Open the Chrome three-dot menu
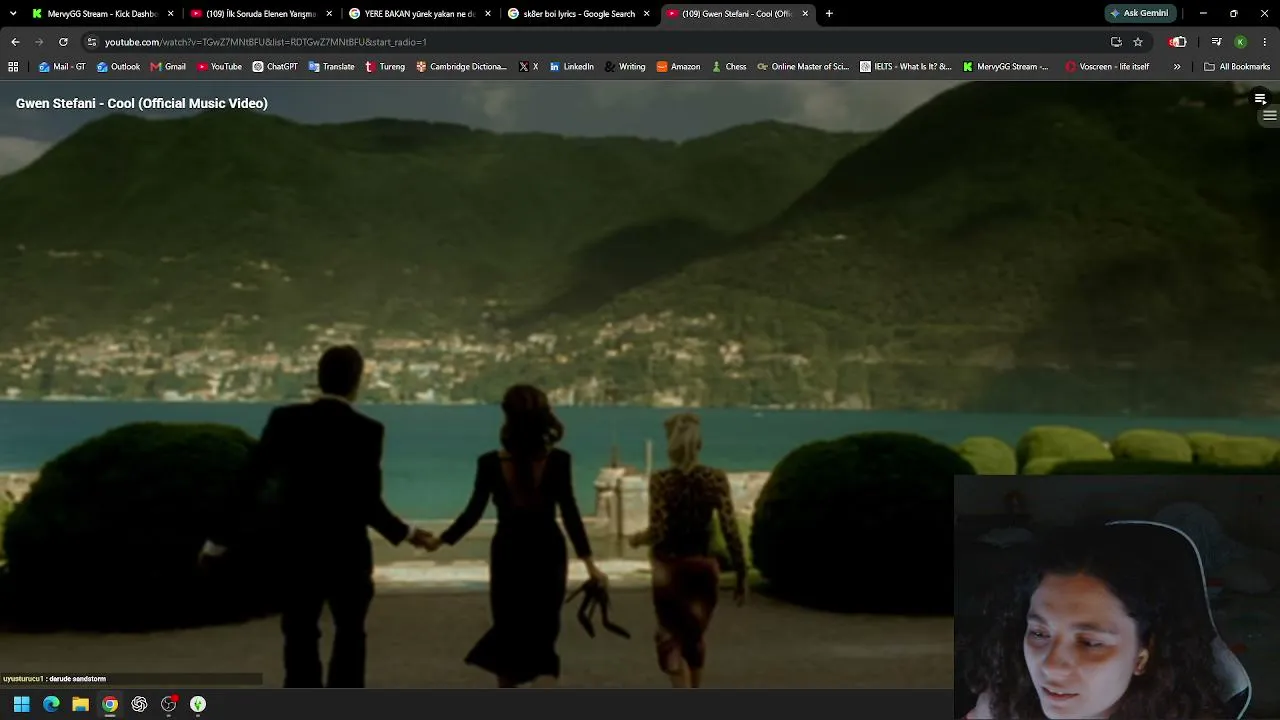 pyautogui.click(x=1265, y=42)
